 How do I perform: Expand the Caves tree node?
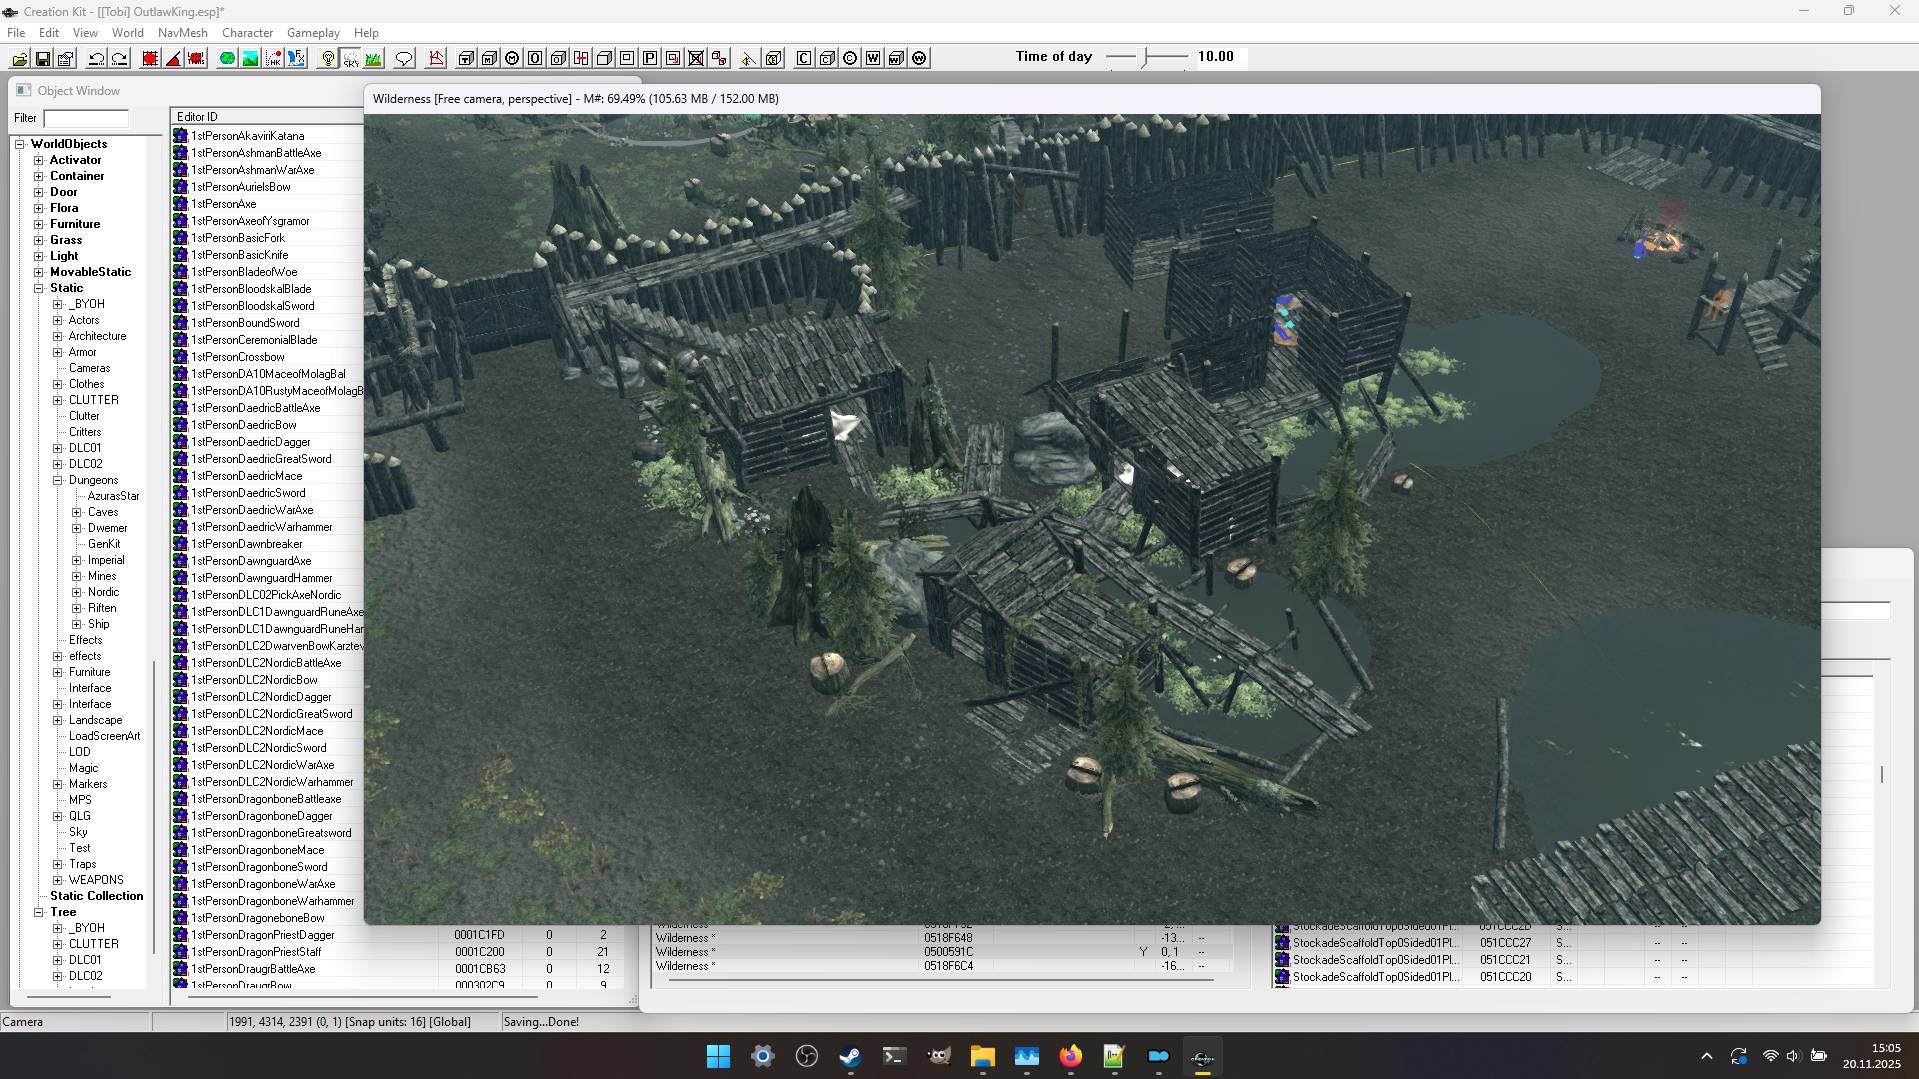point(77,512)
